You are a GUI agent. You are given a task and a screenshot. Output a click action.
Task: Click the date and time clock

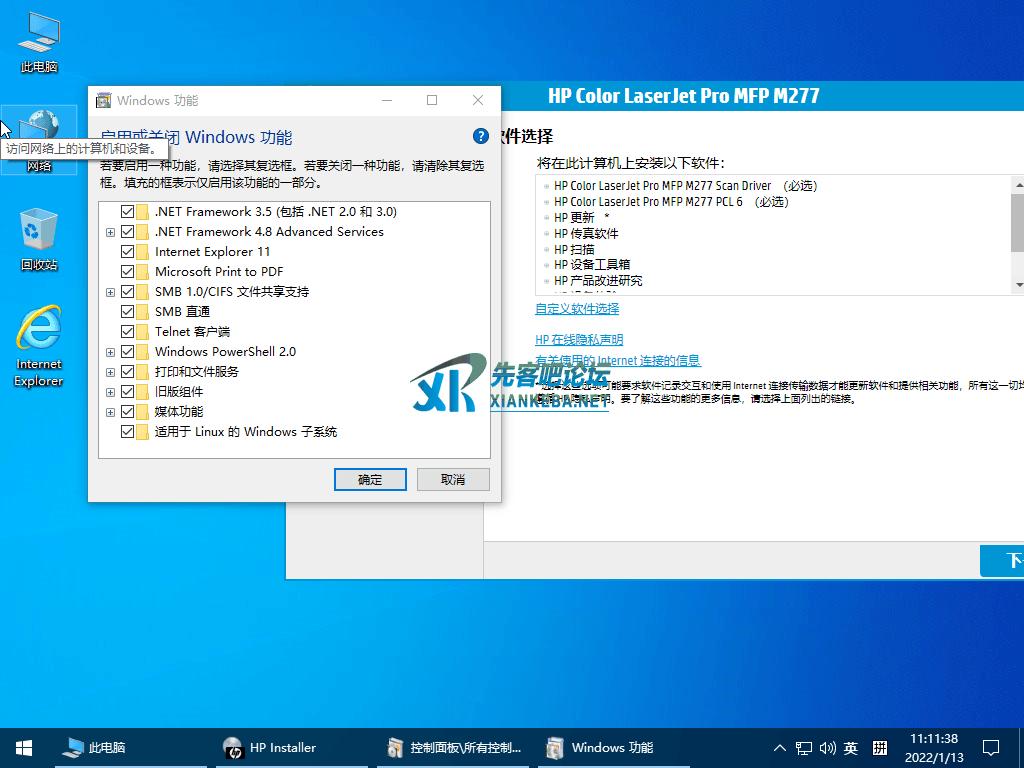tap(934, 748)
